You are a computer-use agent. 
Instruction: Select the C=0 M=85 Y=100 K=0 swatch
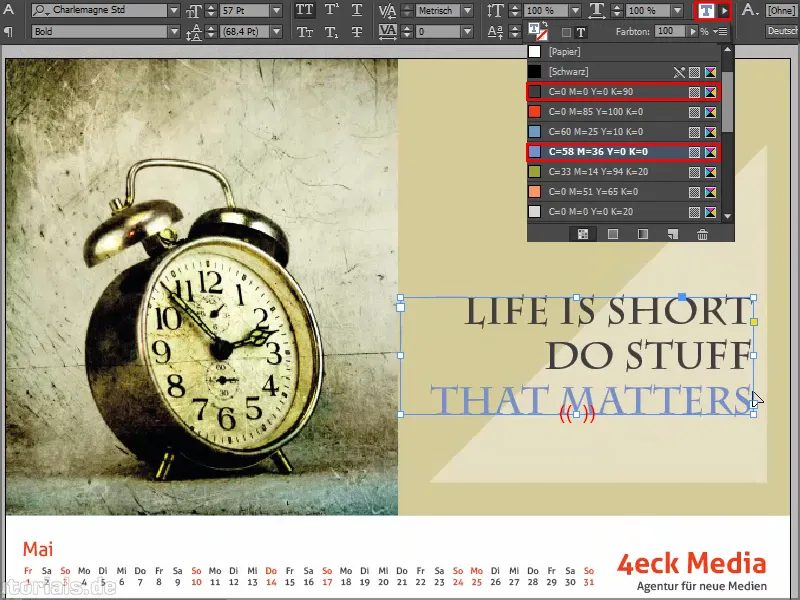point(623,112)
